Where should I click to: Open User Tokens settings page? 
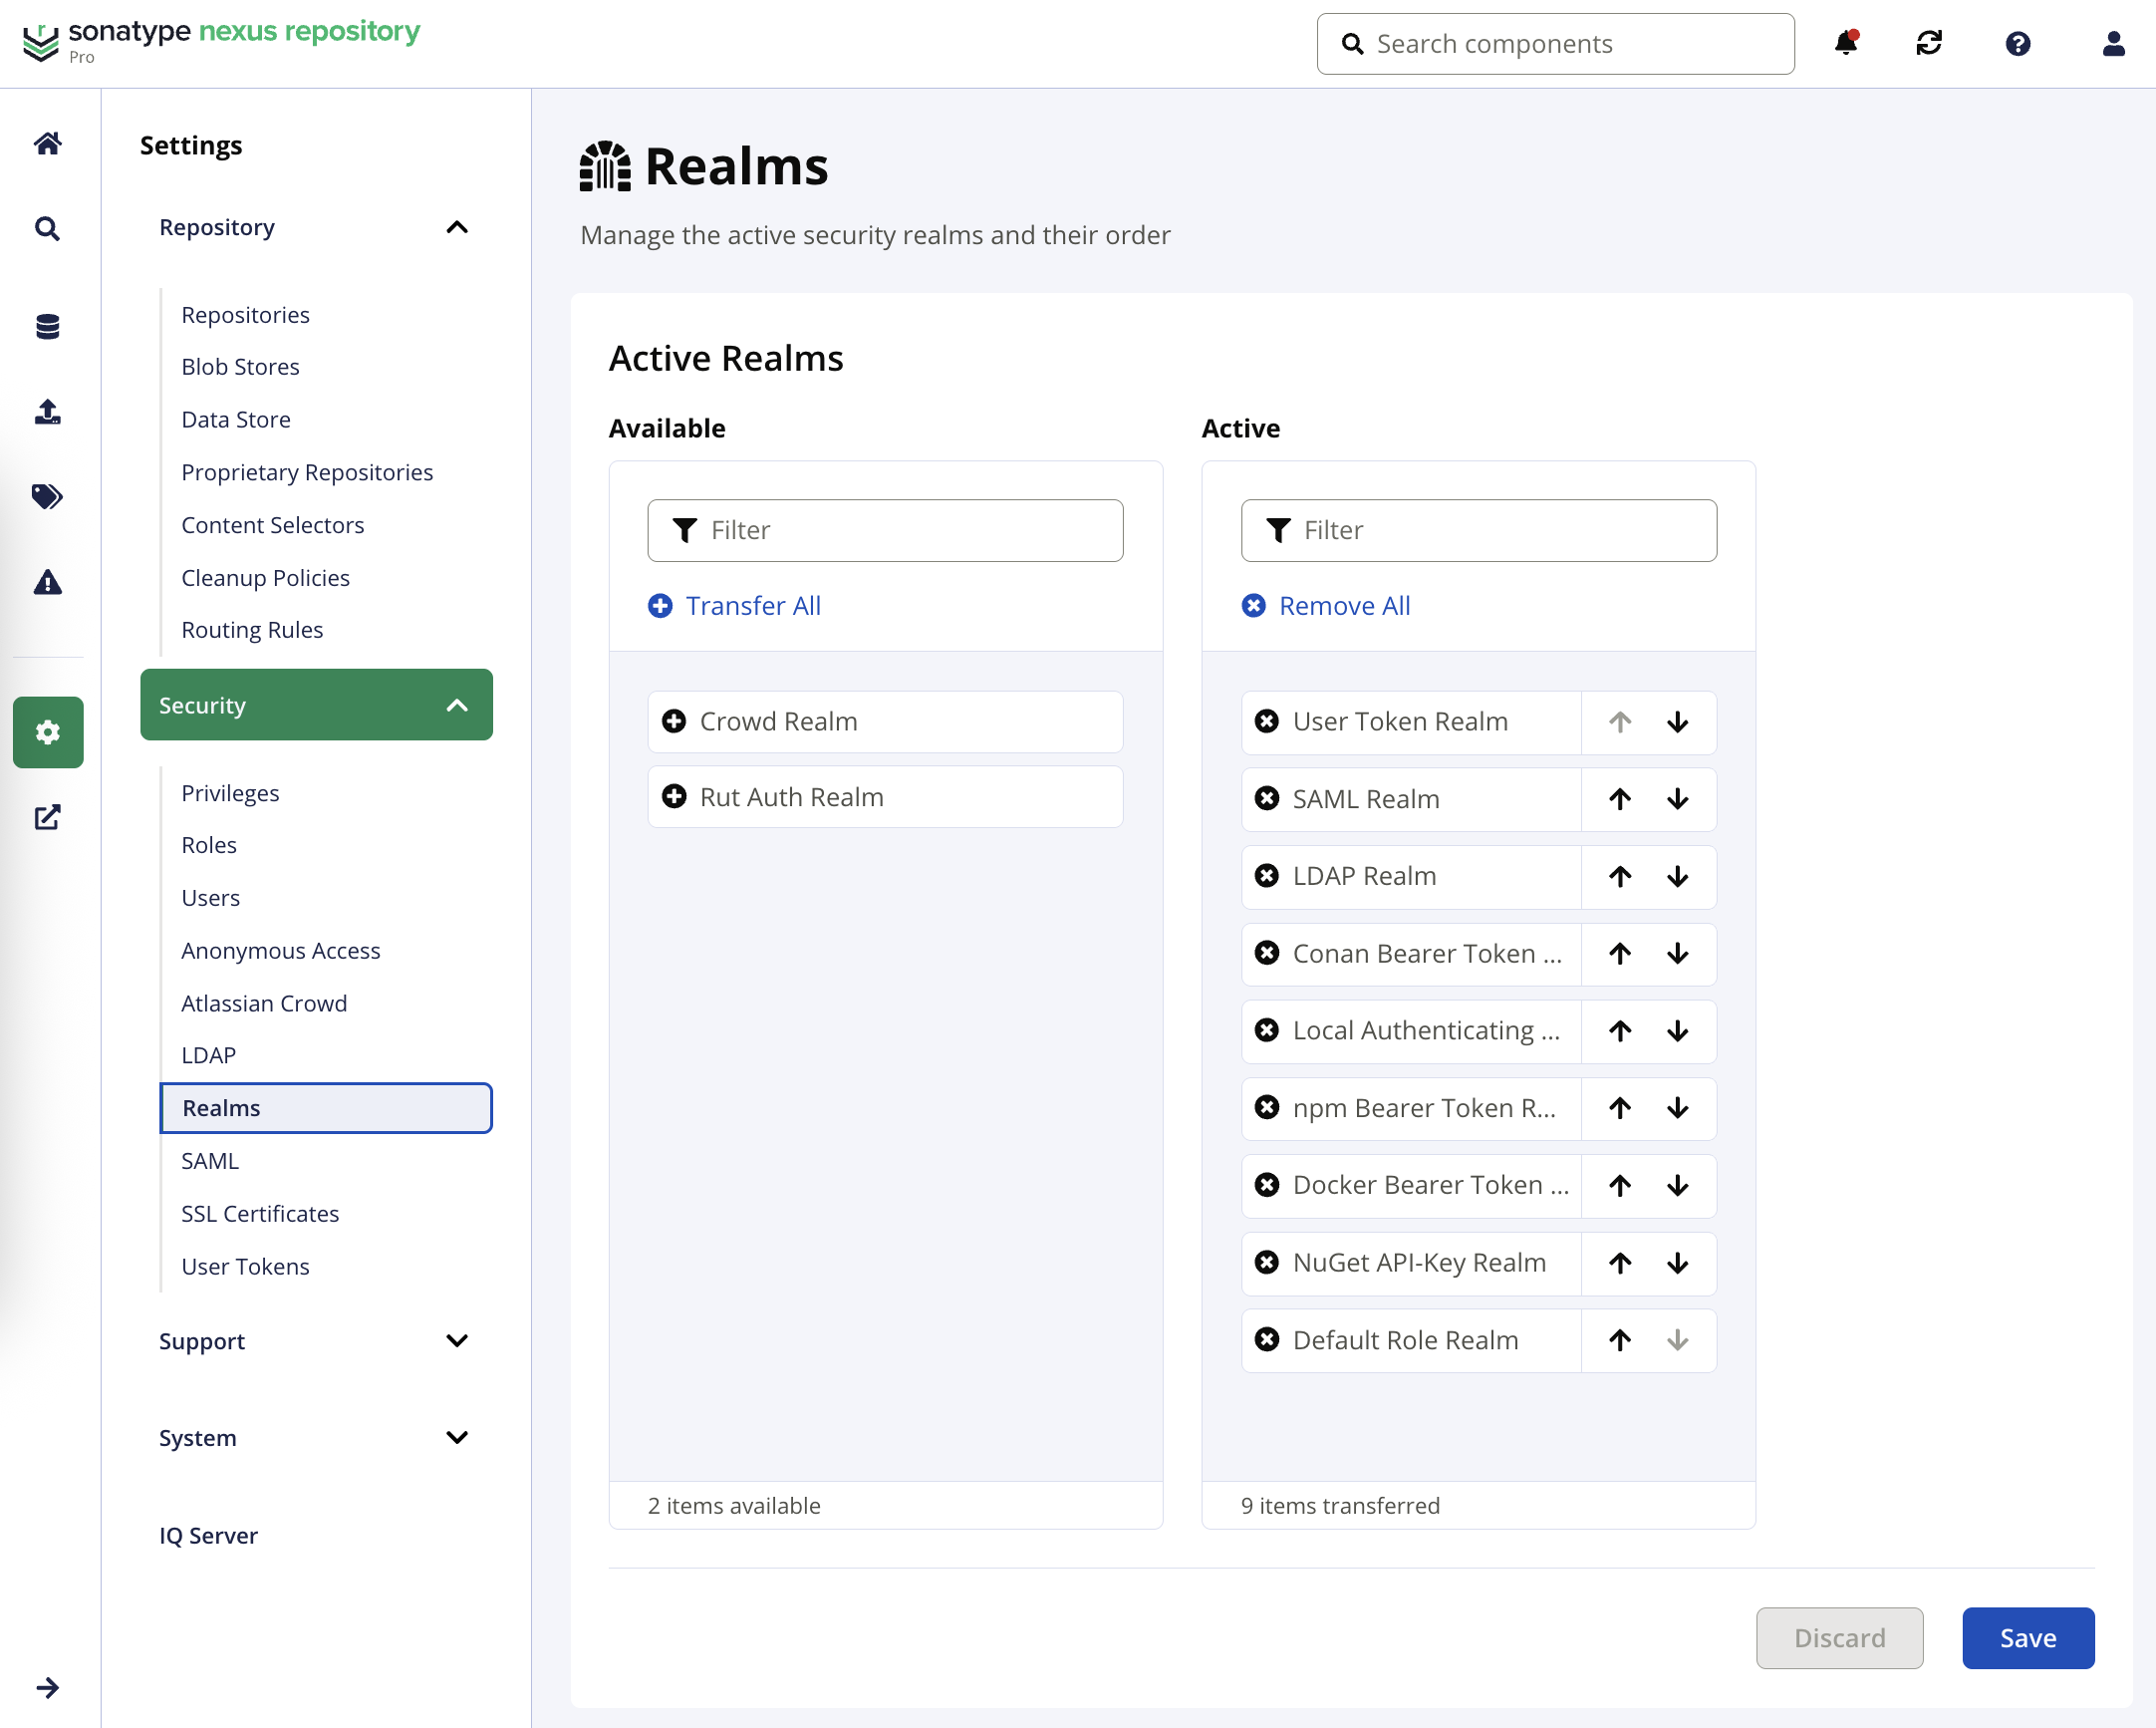pos(245,1267)
